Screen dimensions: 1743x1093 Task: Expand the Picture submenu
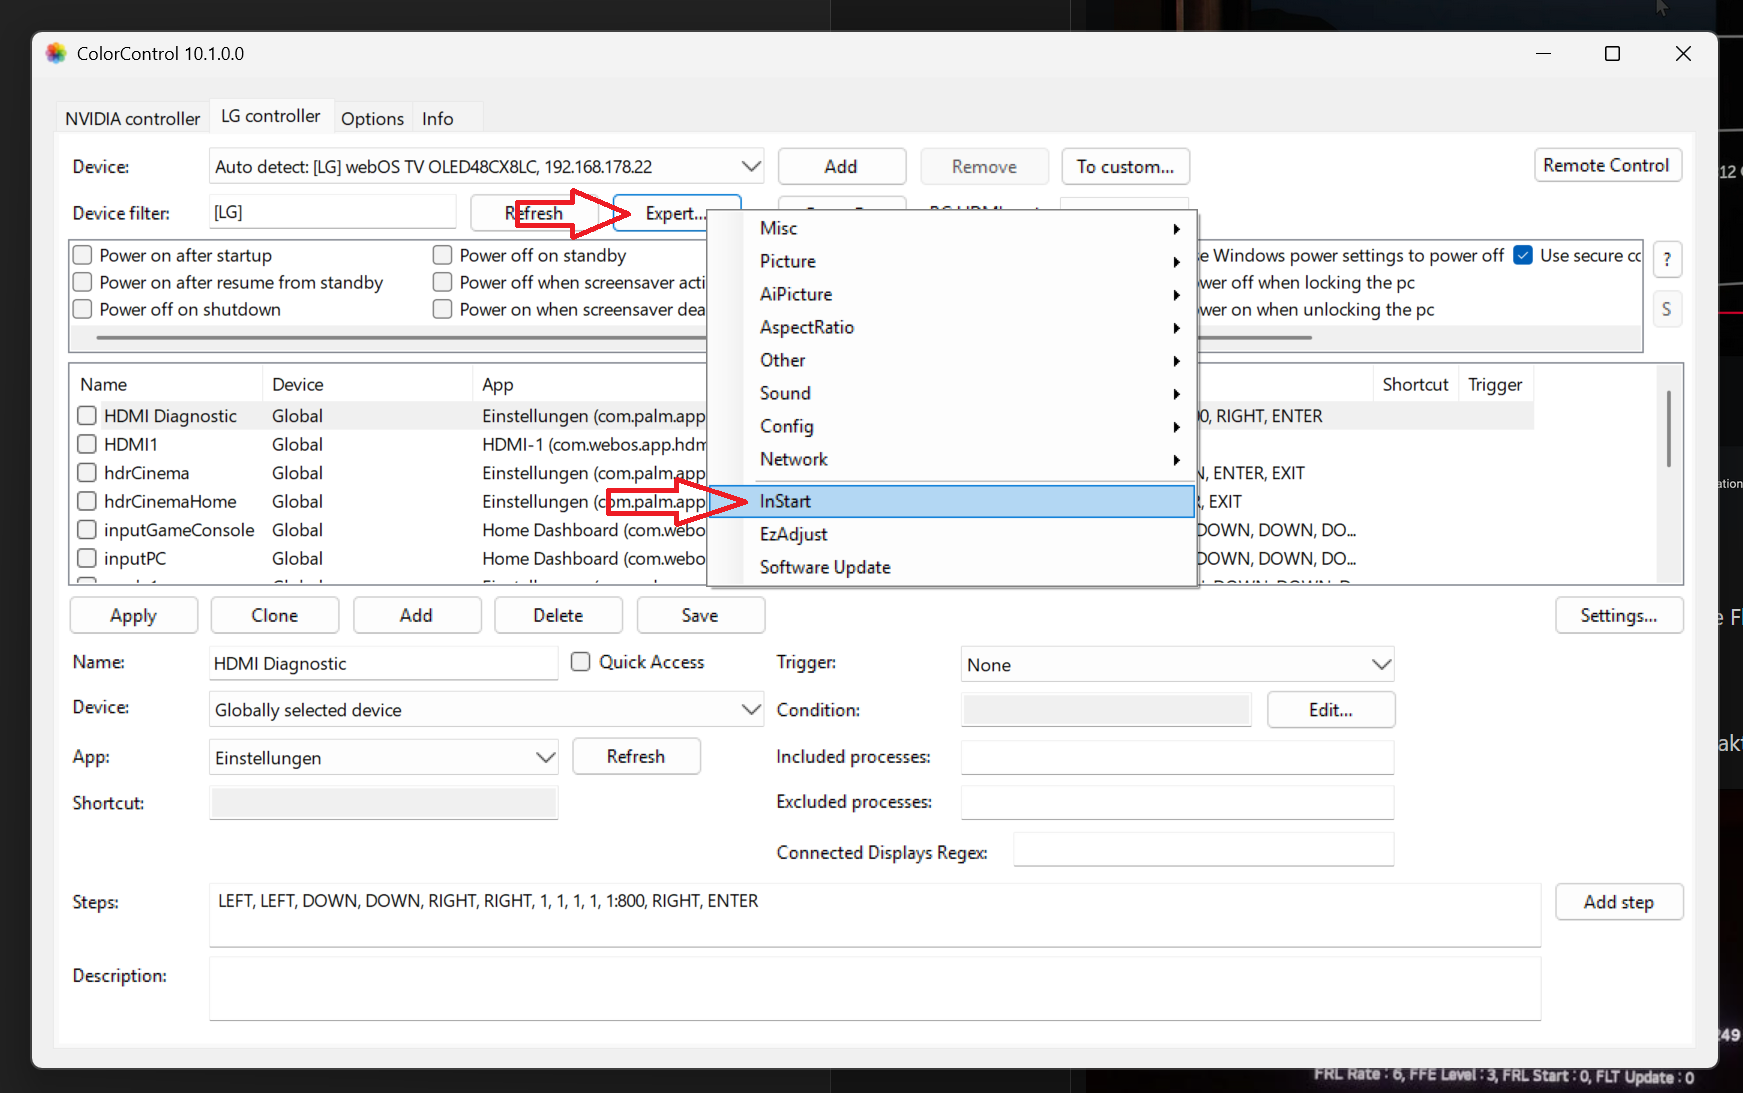click(x=952, y=261)
